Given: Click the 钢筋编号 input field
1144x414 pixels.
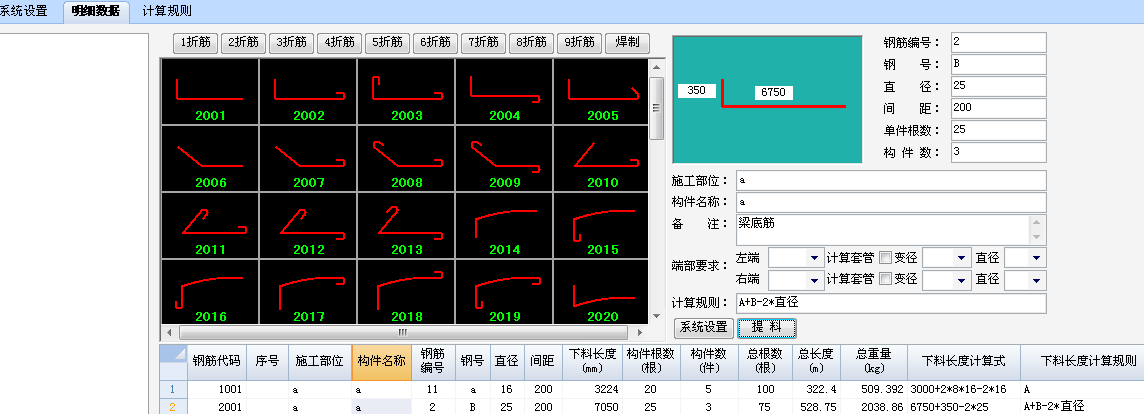Looking at the screenshot, I should (999, 42).
